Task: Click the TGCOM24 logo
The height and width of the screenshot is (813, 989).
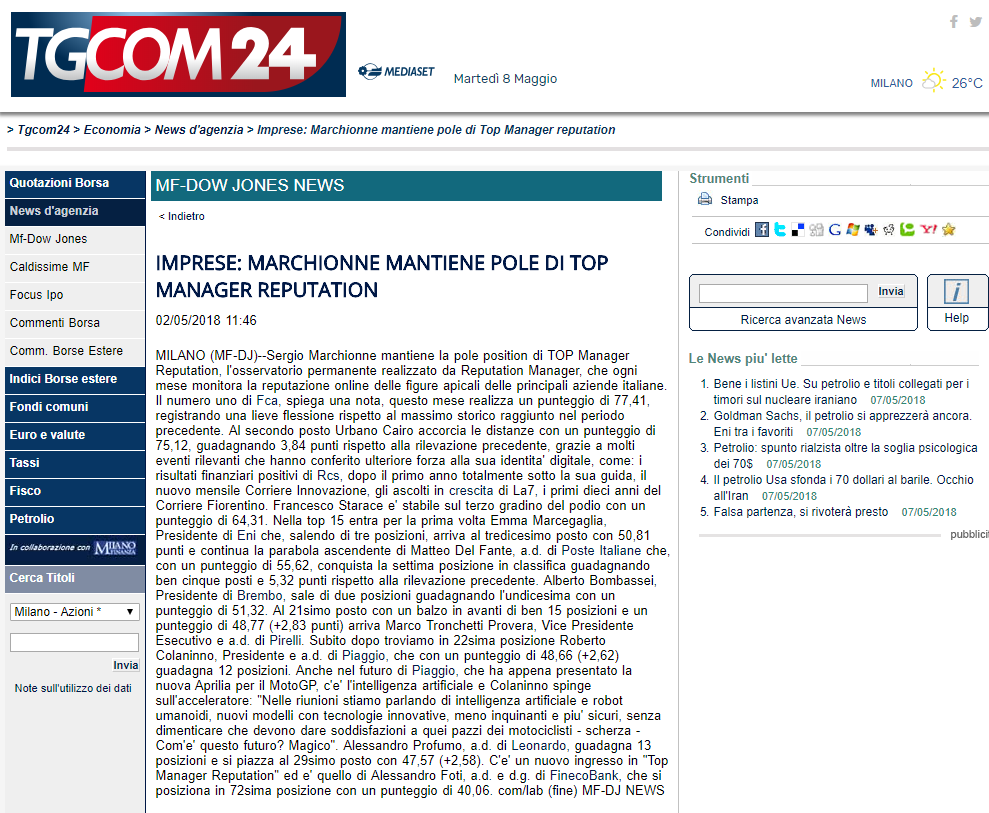Action: pos(178,54)
